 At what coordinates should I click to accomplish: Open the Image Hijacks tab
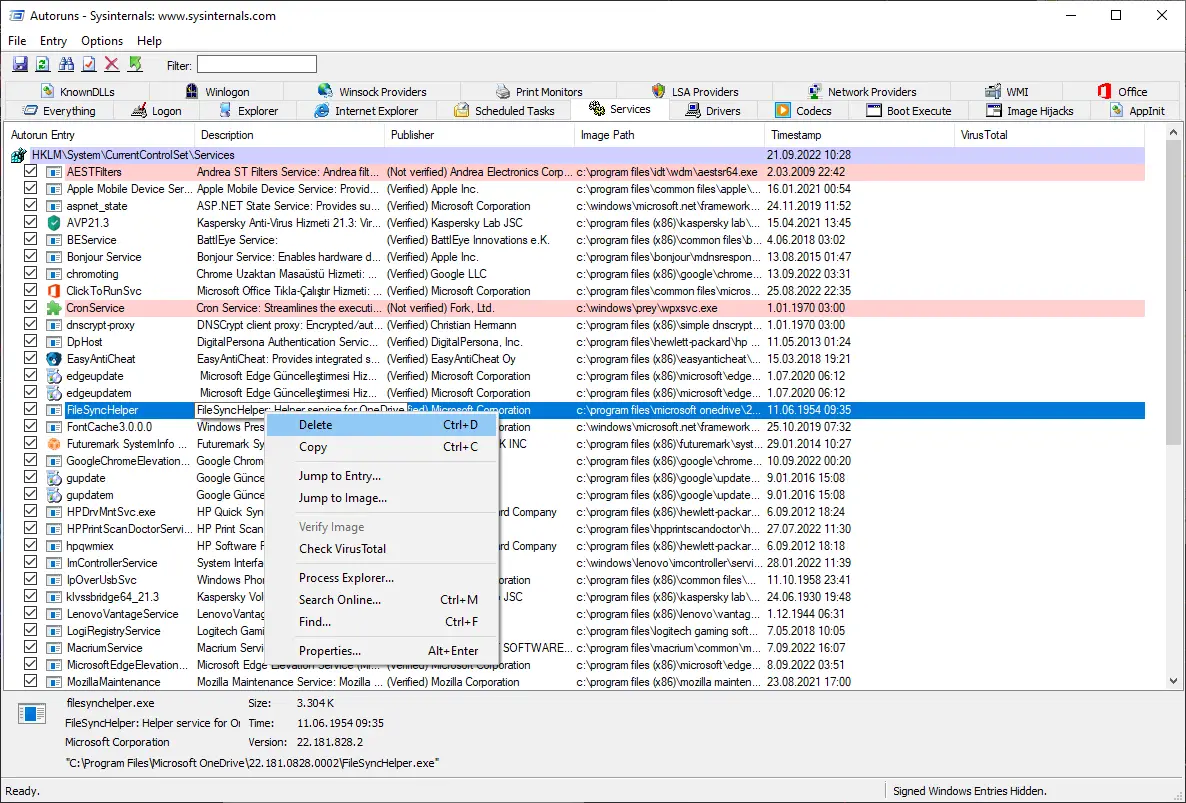coord(1029,110)
